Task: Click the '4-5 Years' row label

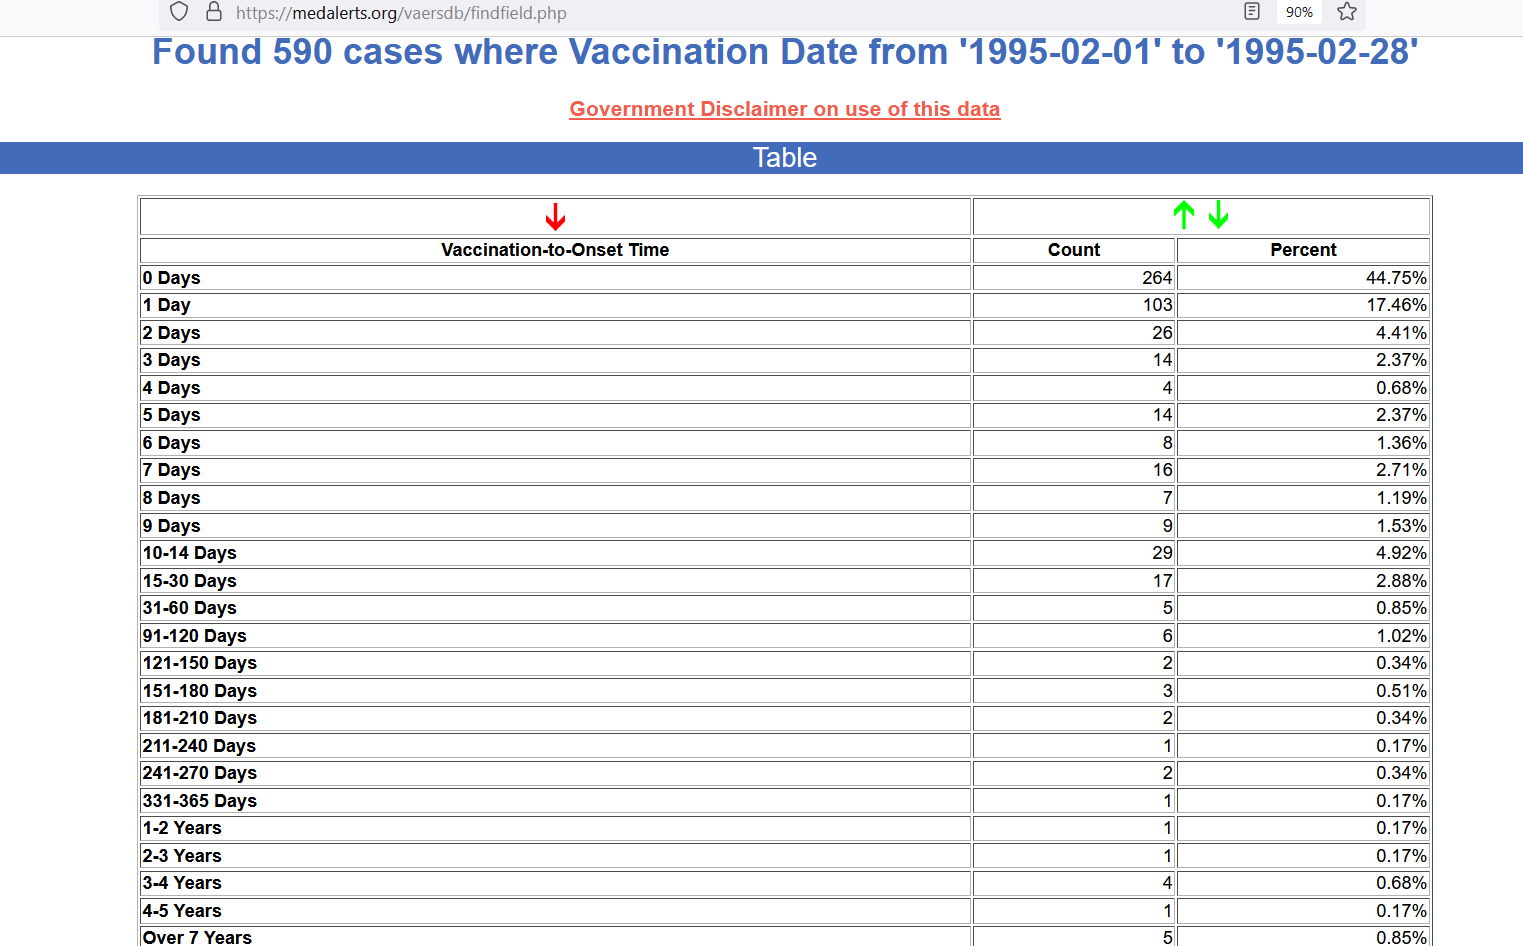Action: tap(182, 911)
